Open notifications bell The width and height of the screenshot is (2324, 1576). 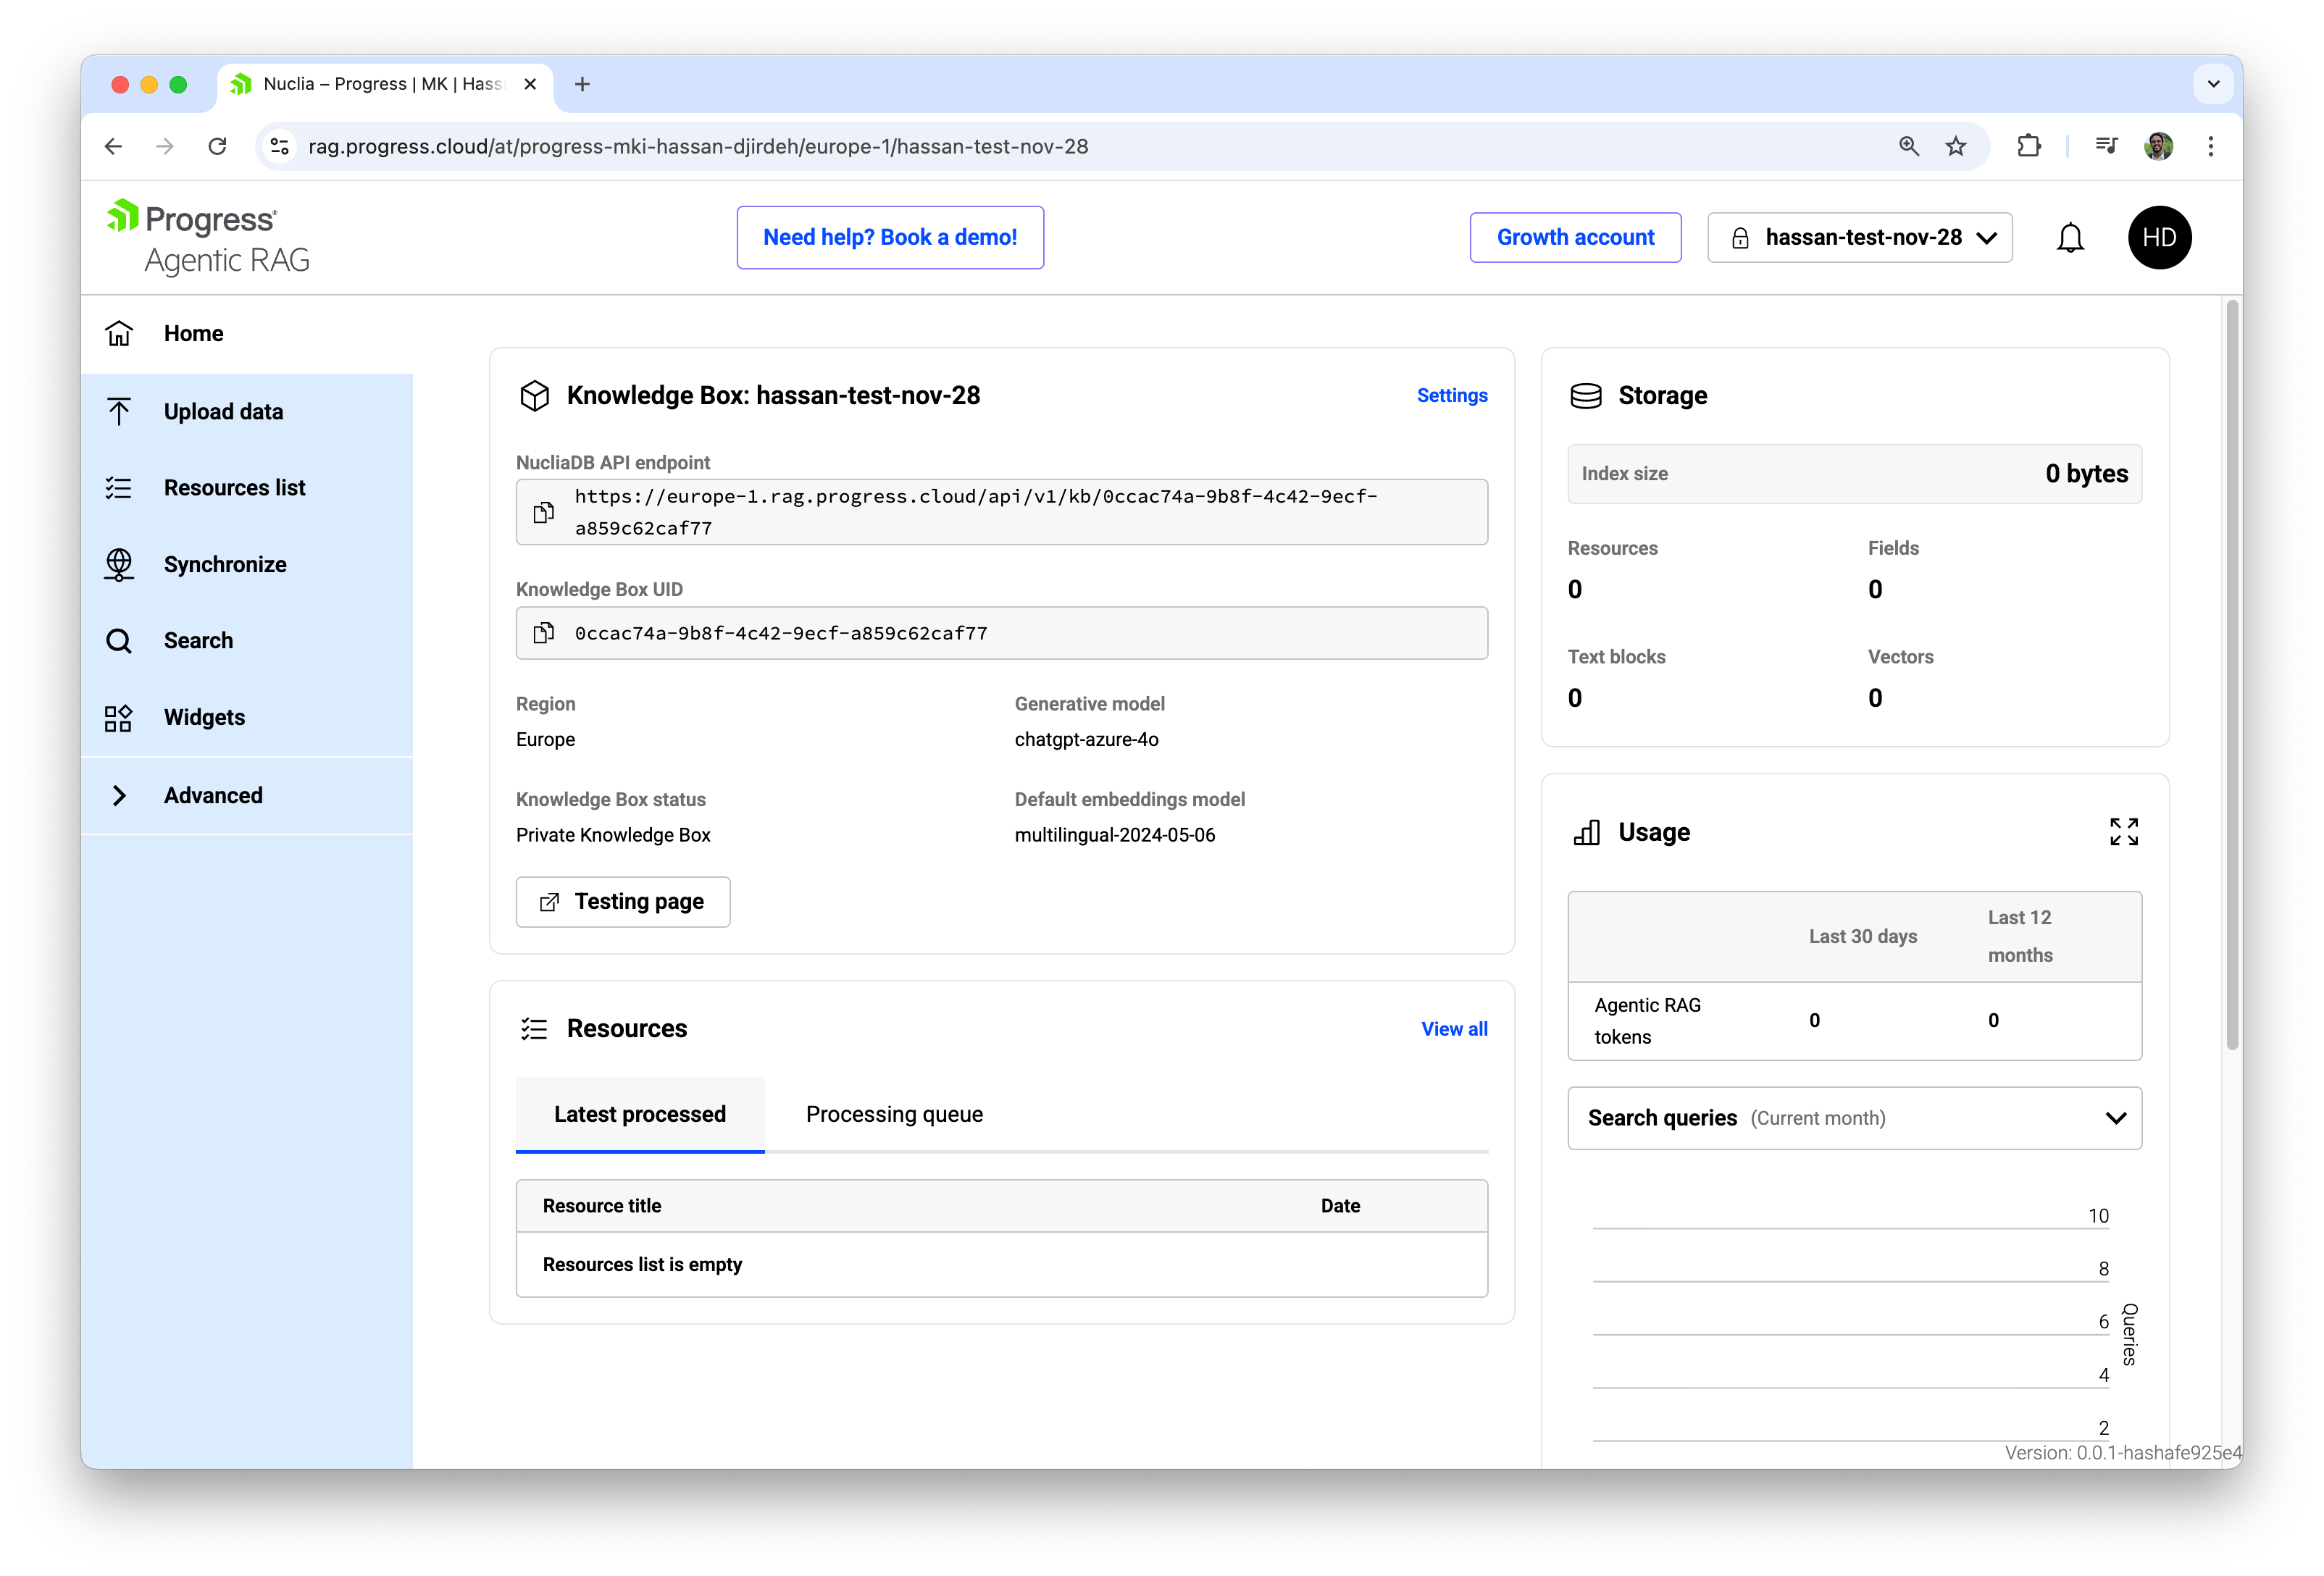coord(2069,238)
